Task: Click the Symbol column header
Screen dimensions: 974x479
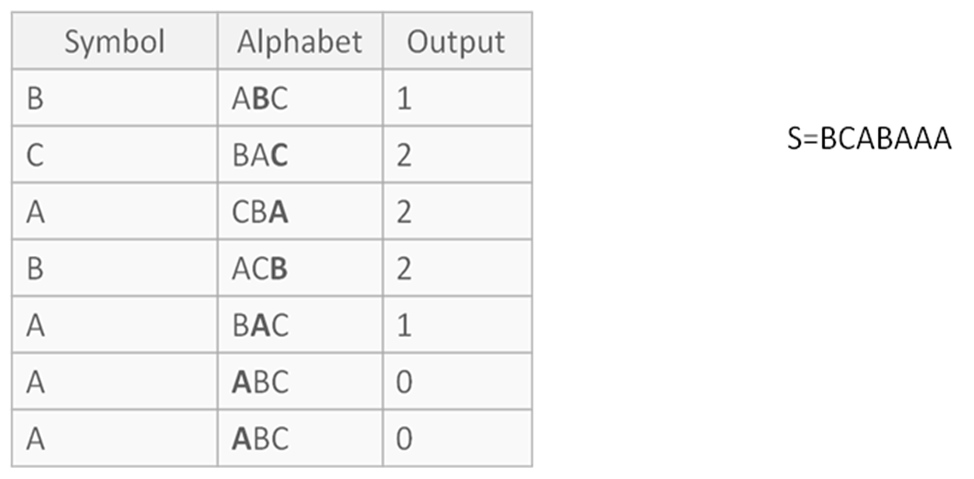Action: point(114,42)
